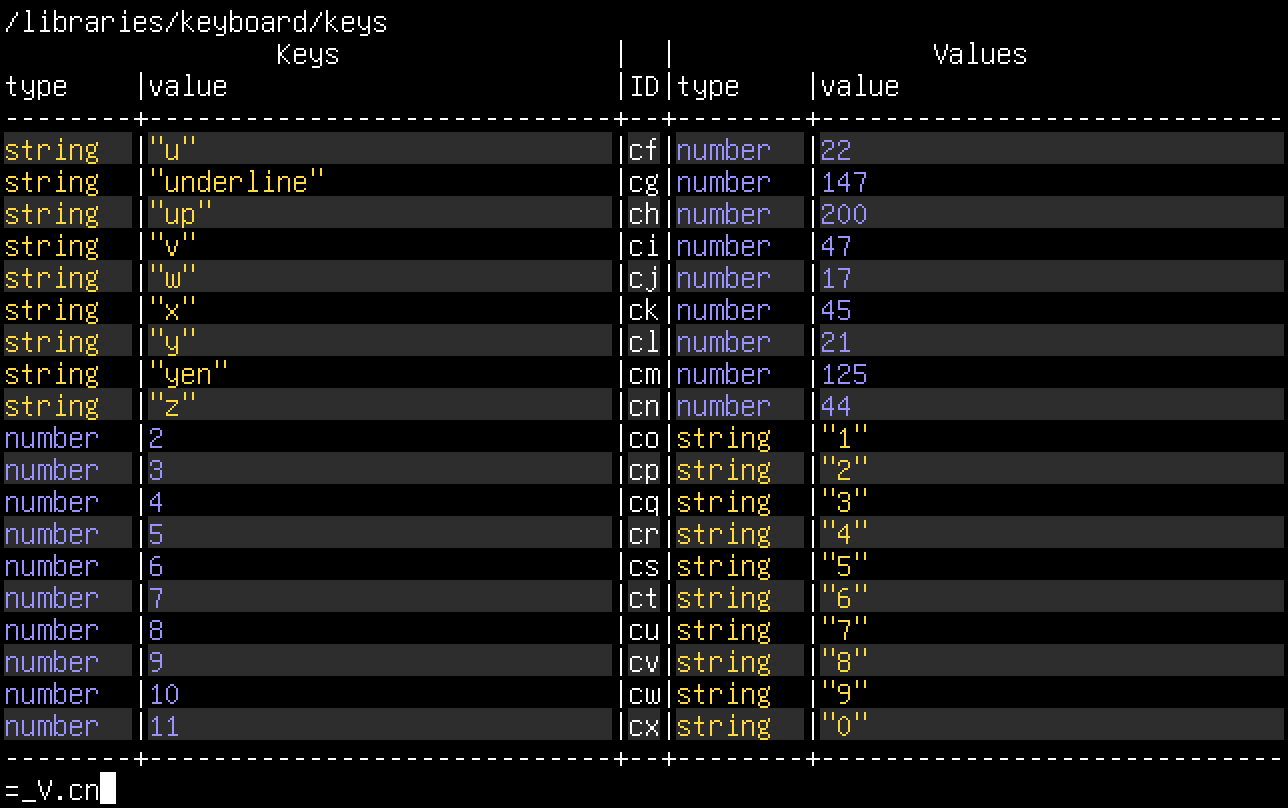The width and height of the screenshot is (1288, 808).
Task: Click the ID column header
Action: 644,86
